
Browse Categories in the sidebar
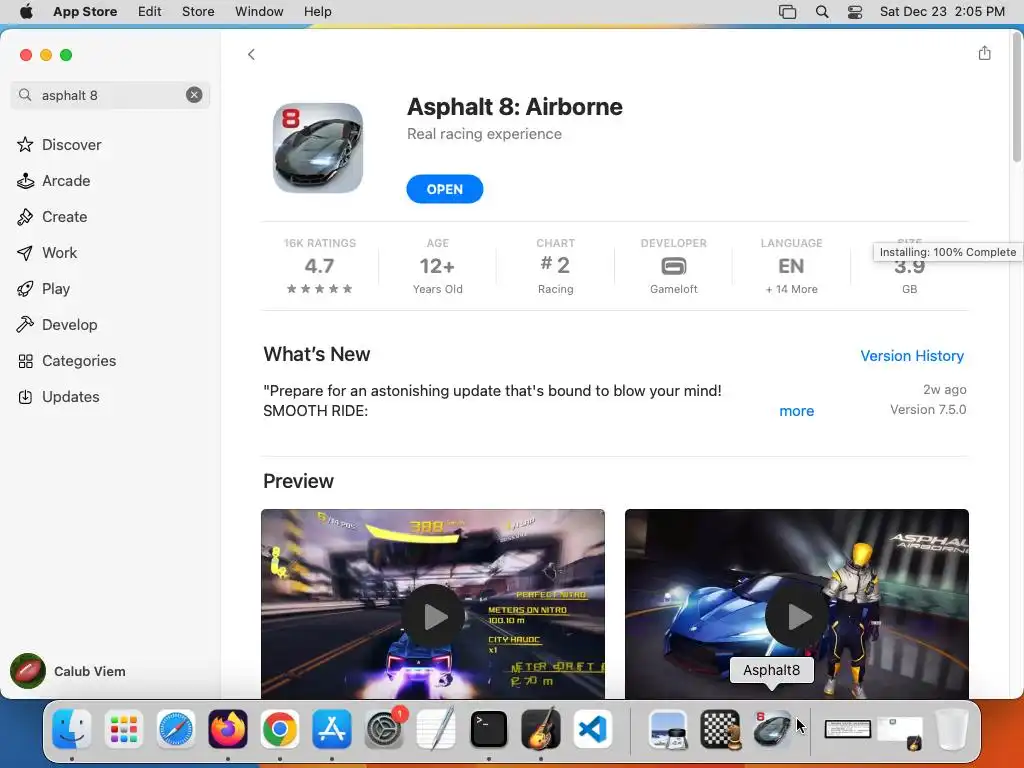coord(66,360)
